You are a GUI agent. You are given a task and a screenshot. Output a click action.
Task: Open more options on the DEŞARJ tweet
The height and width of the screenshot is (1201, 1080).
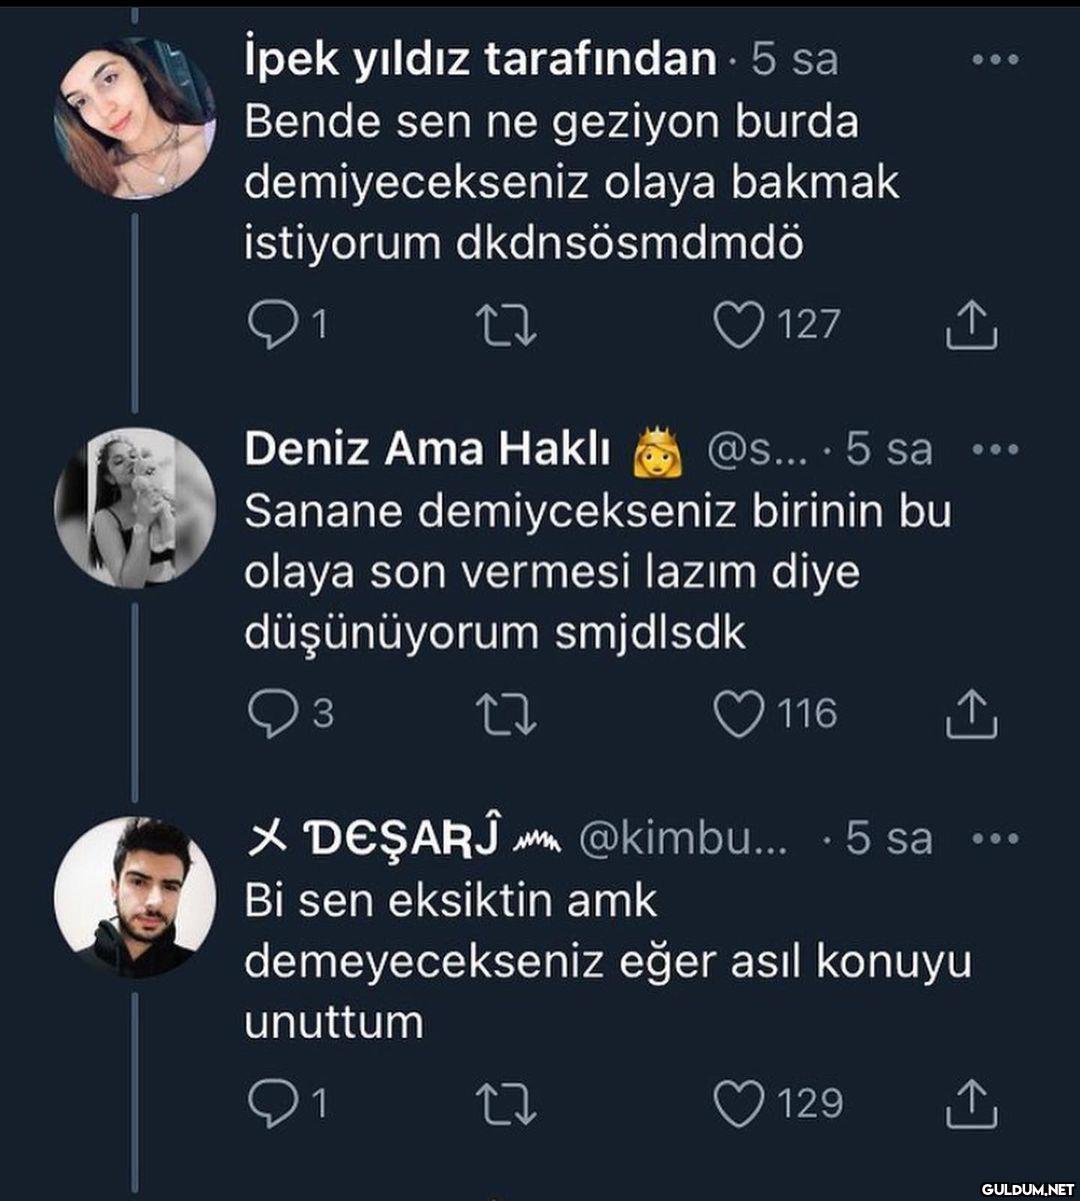(995, 838)
